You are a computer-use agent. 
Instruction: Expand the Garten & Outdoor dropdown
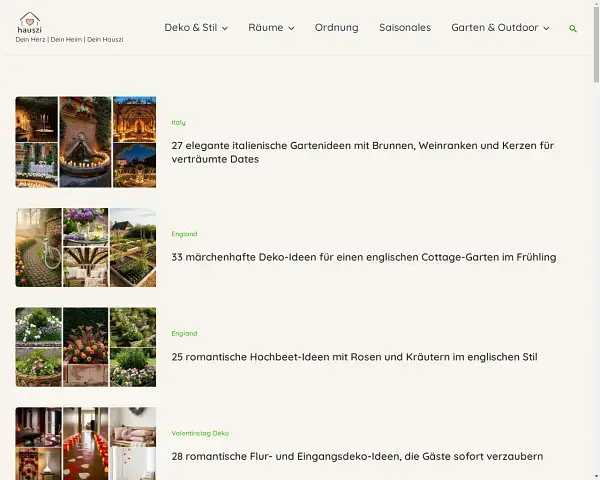click(x=500, y=28)
